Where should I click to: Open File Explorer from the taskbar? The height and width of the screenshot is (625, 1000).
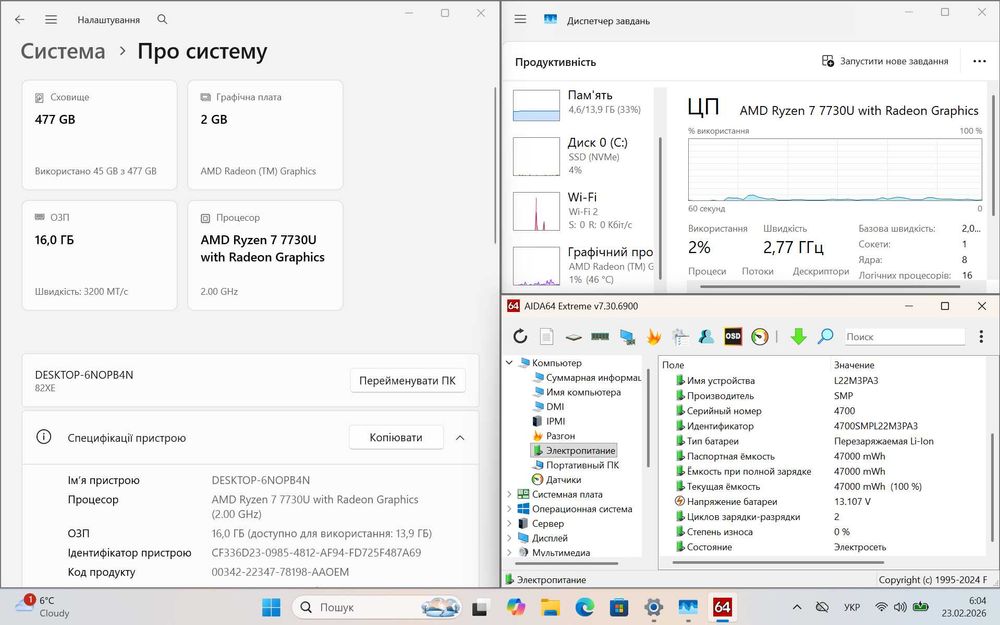pos(550,607)
